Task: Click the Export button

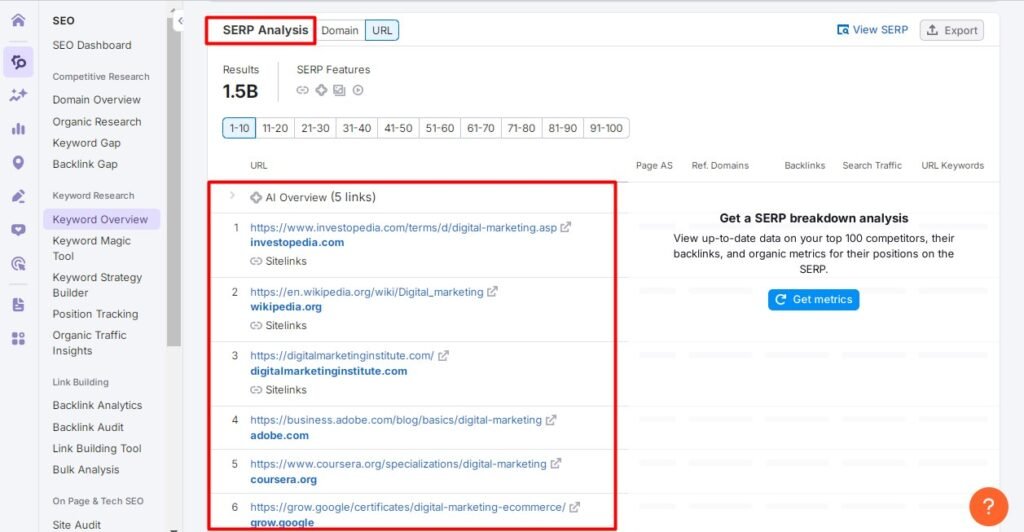Action: point(952,30)
